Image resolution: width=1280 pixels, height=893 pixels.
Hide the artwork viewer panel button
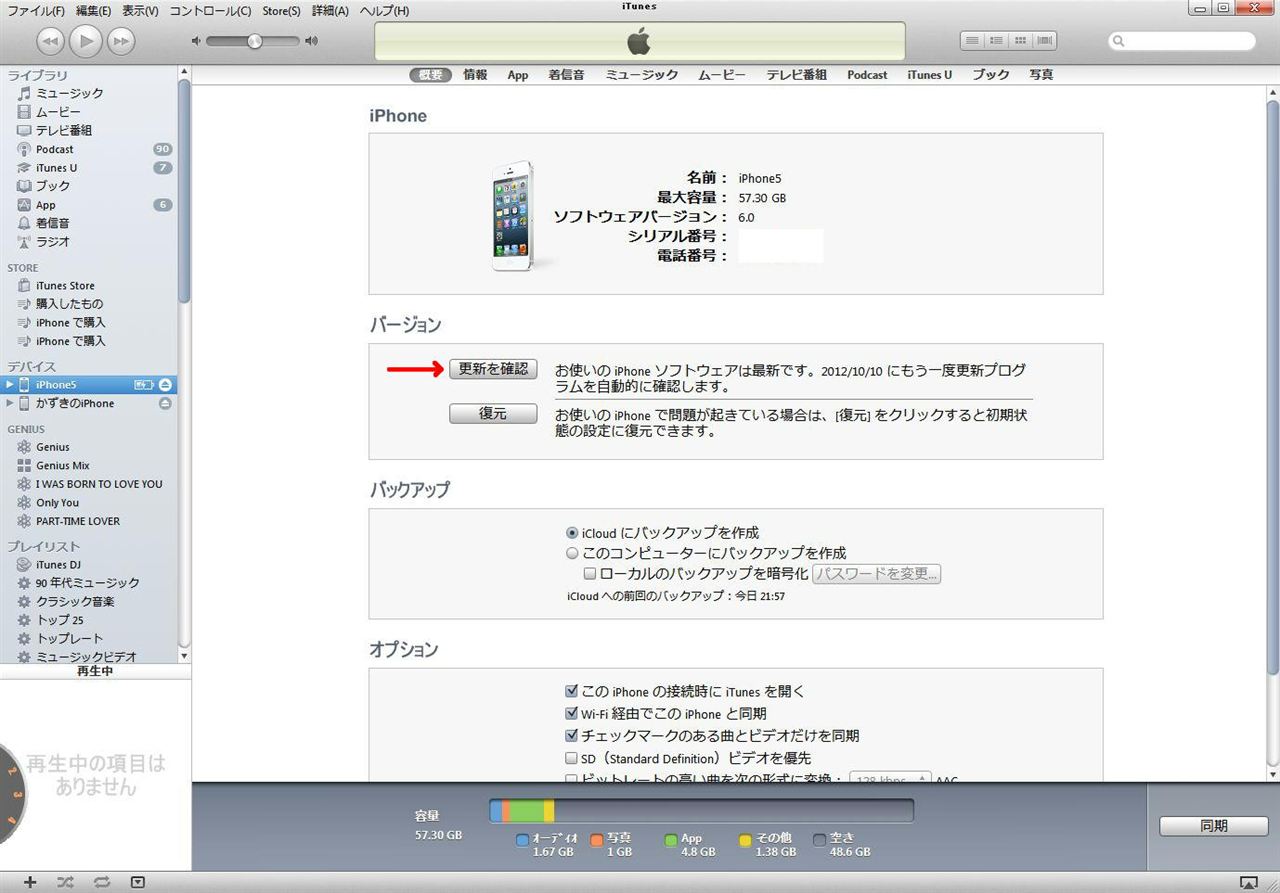(138, 882)
